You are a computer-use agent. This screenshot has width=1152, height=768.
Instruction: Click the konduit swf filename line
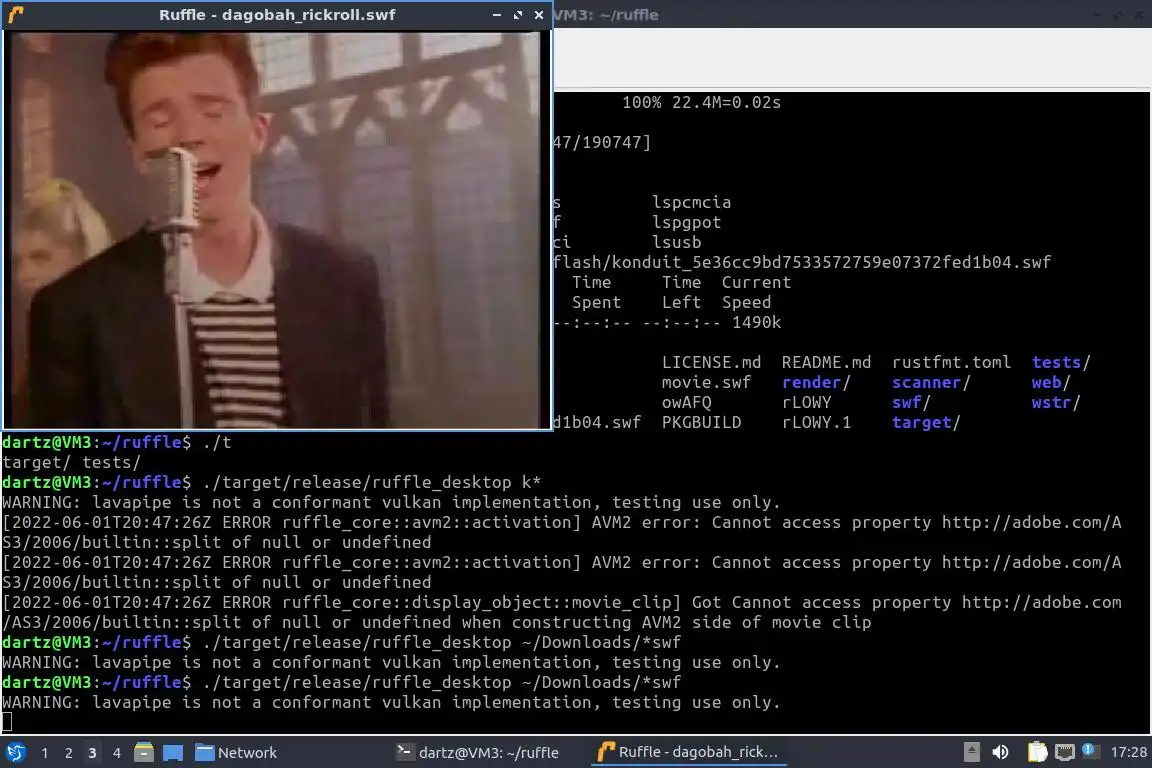(x=802, y=262)
